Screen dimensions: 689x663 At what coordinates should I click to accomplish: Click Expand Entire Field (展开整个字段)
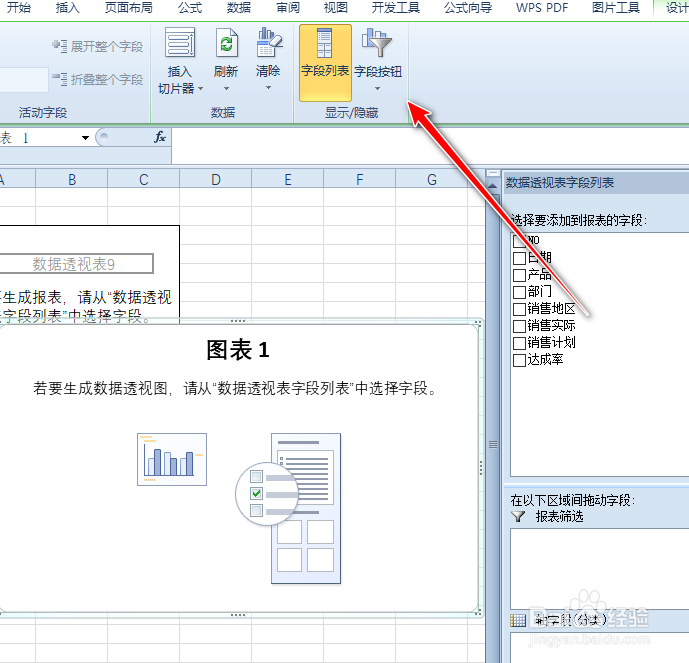97,46
